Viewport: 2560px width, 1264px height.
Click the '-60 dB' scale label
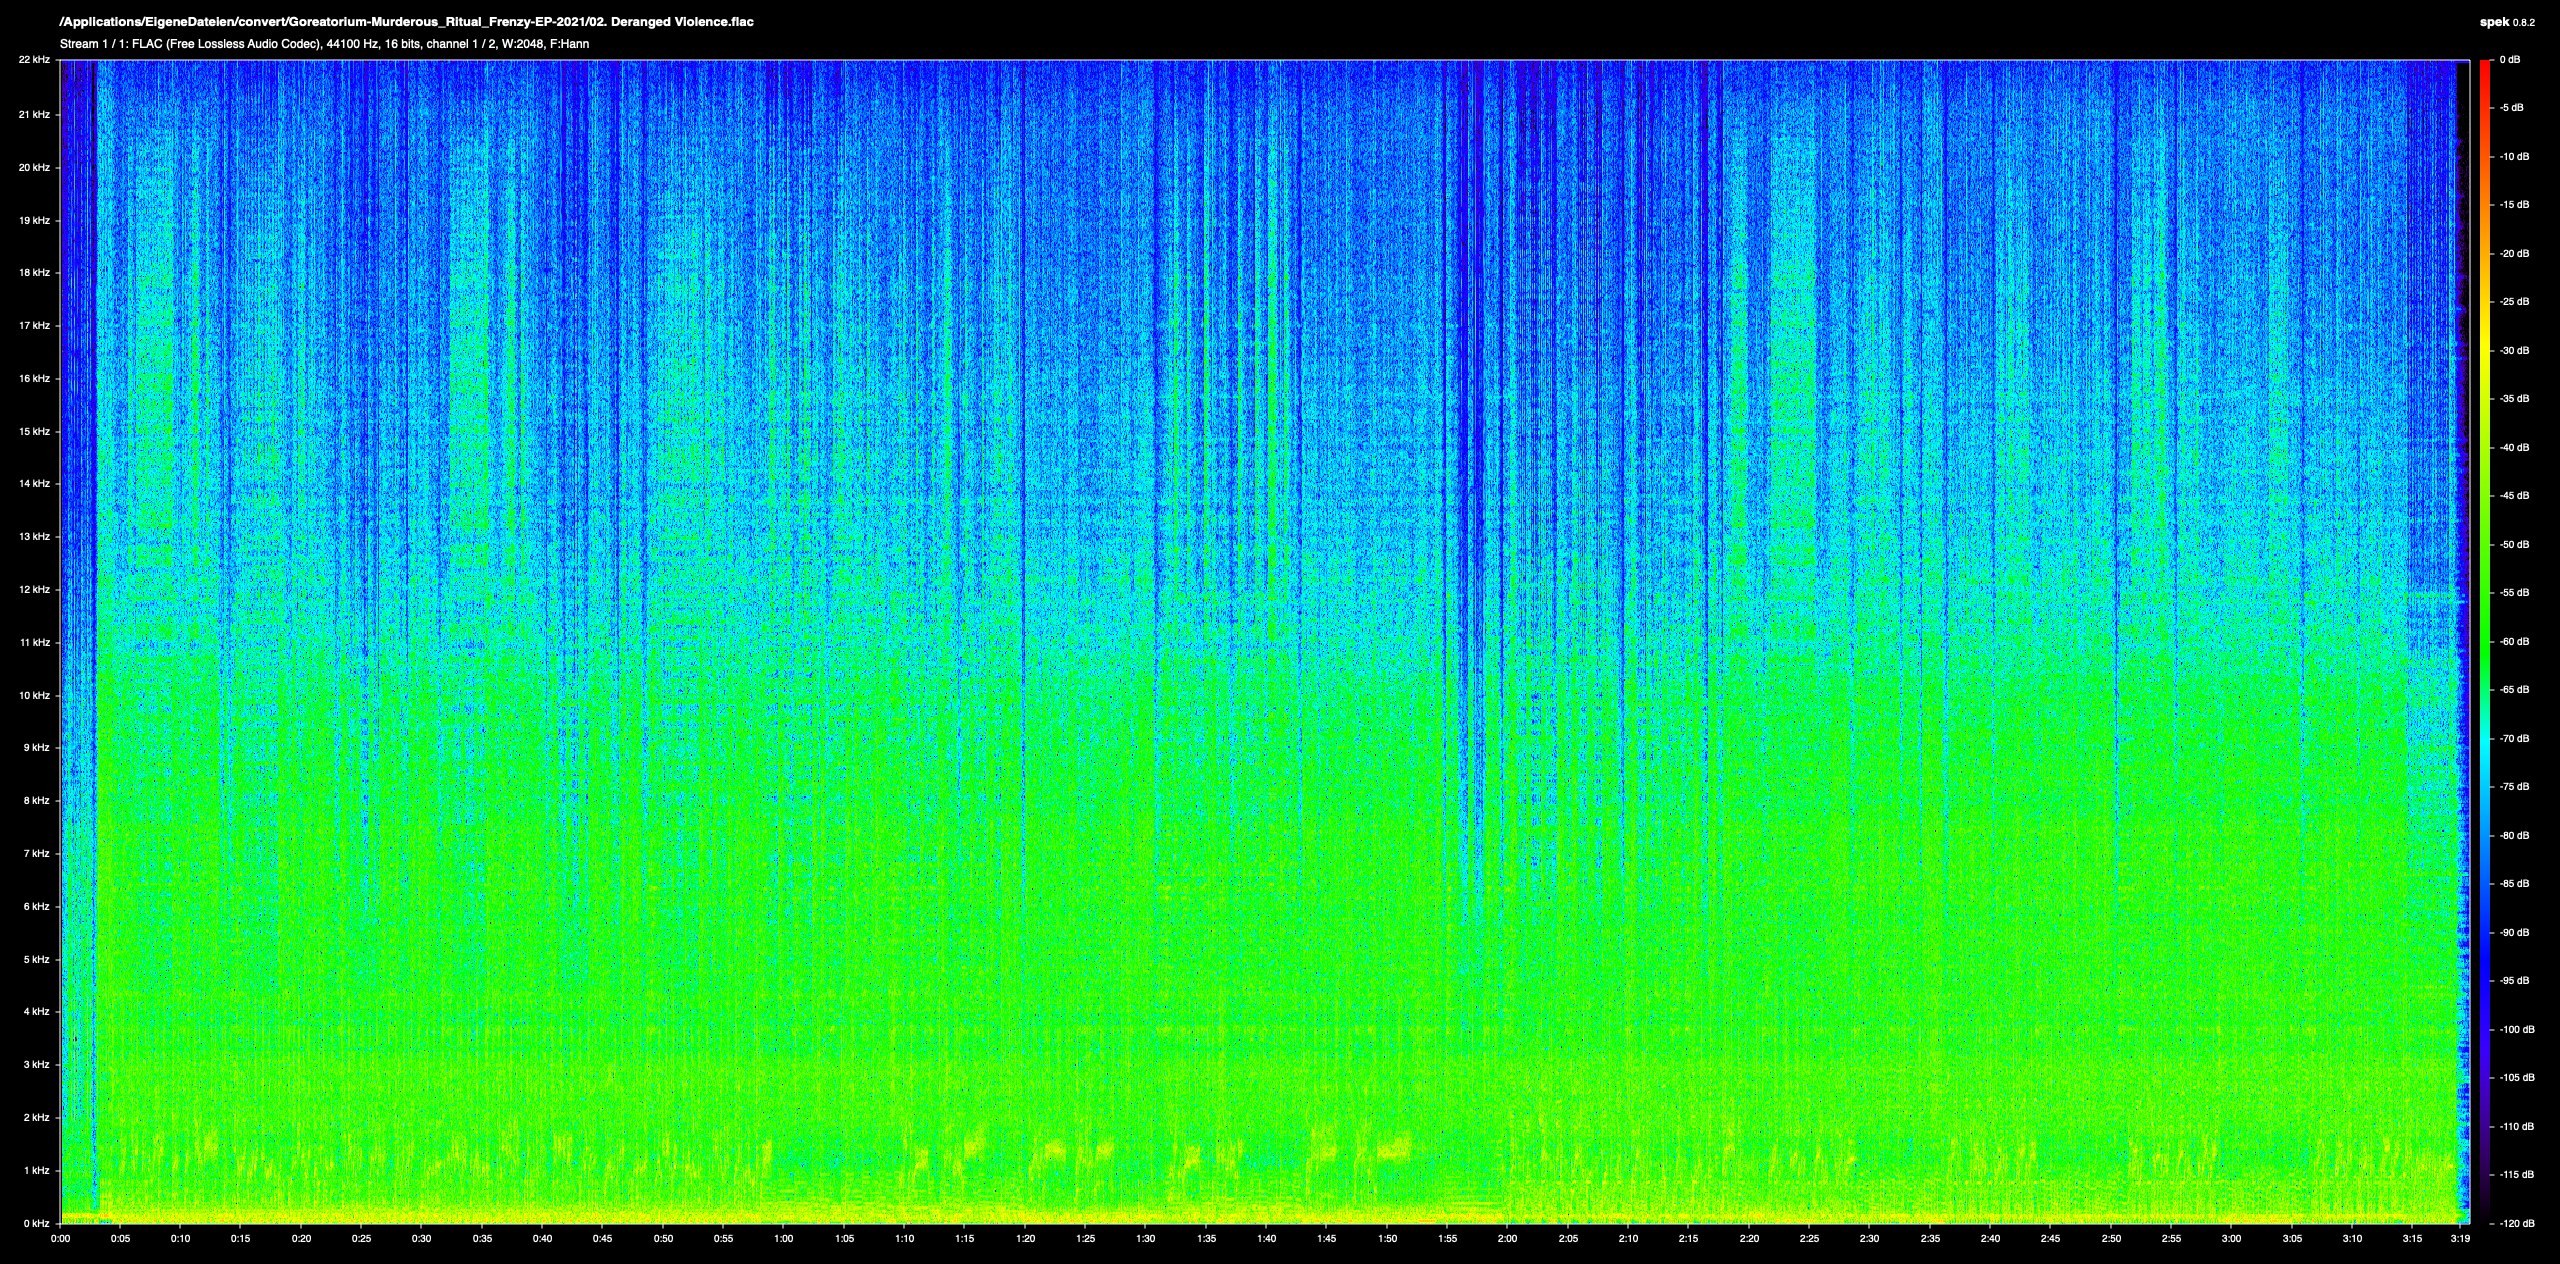(x=2514, y=642)
